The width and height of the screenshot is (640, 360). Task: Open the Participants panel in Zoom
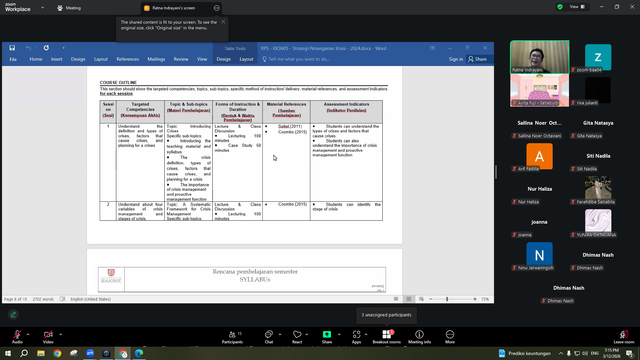(x=232, y=337)
